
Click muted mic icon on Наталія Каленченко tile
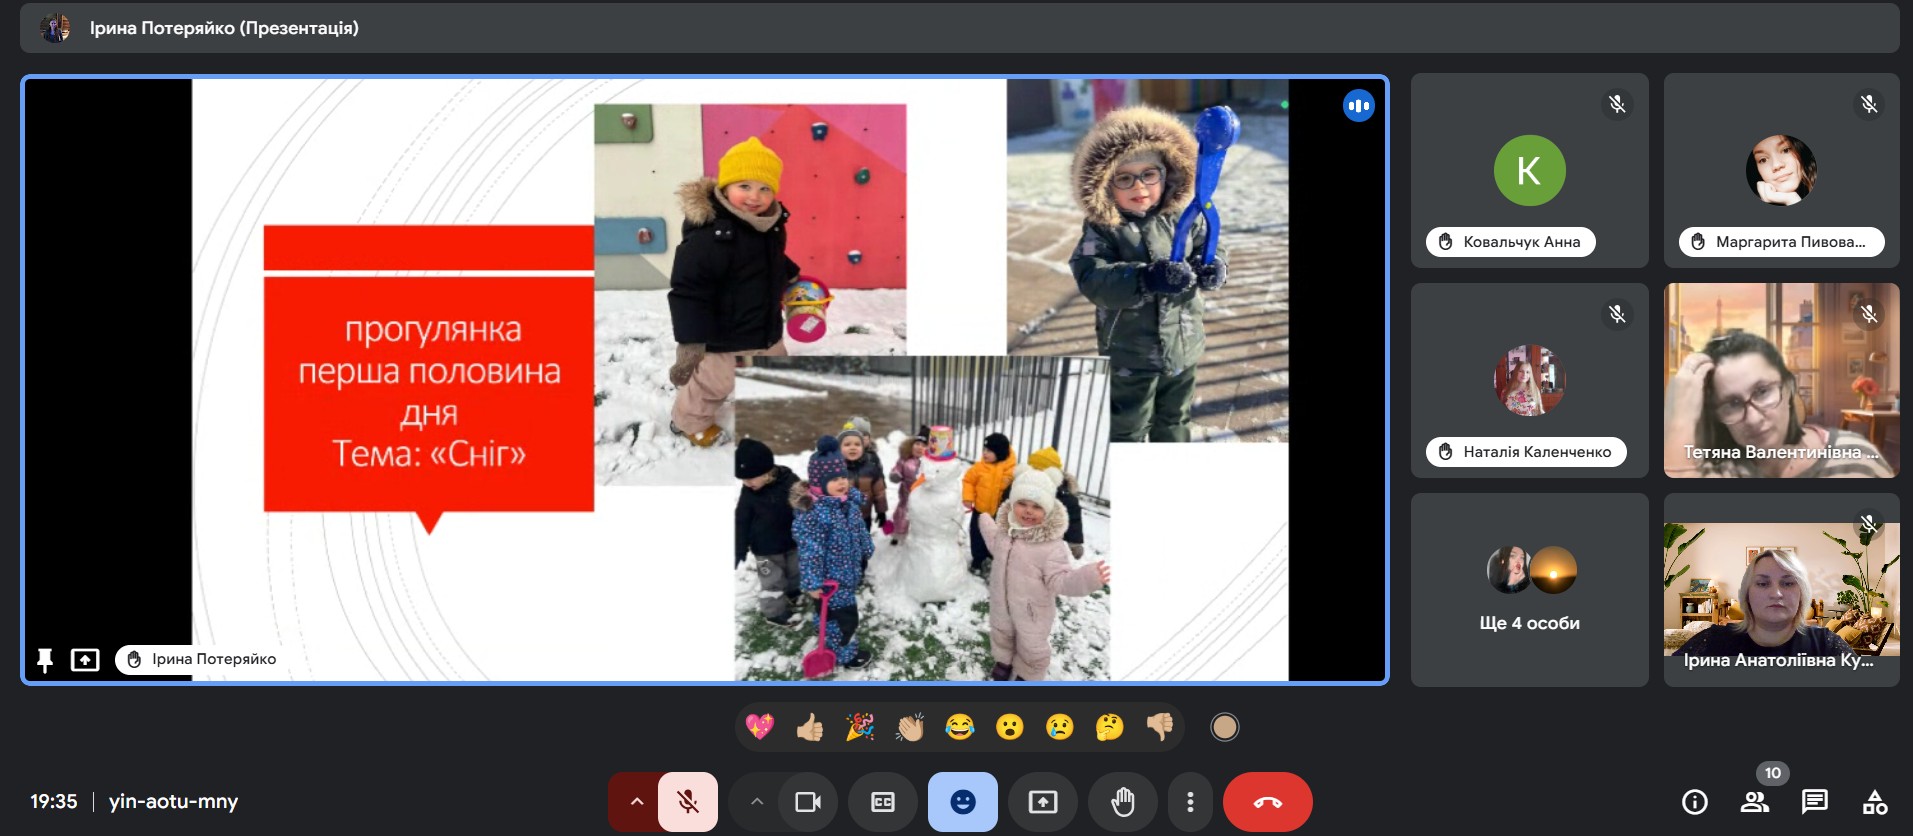point(1617,314)
